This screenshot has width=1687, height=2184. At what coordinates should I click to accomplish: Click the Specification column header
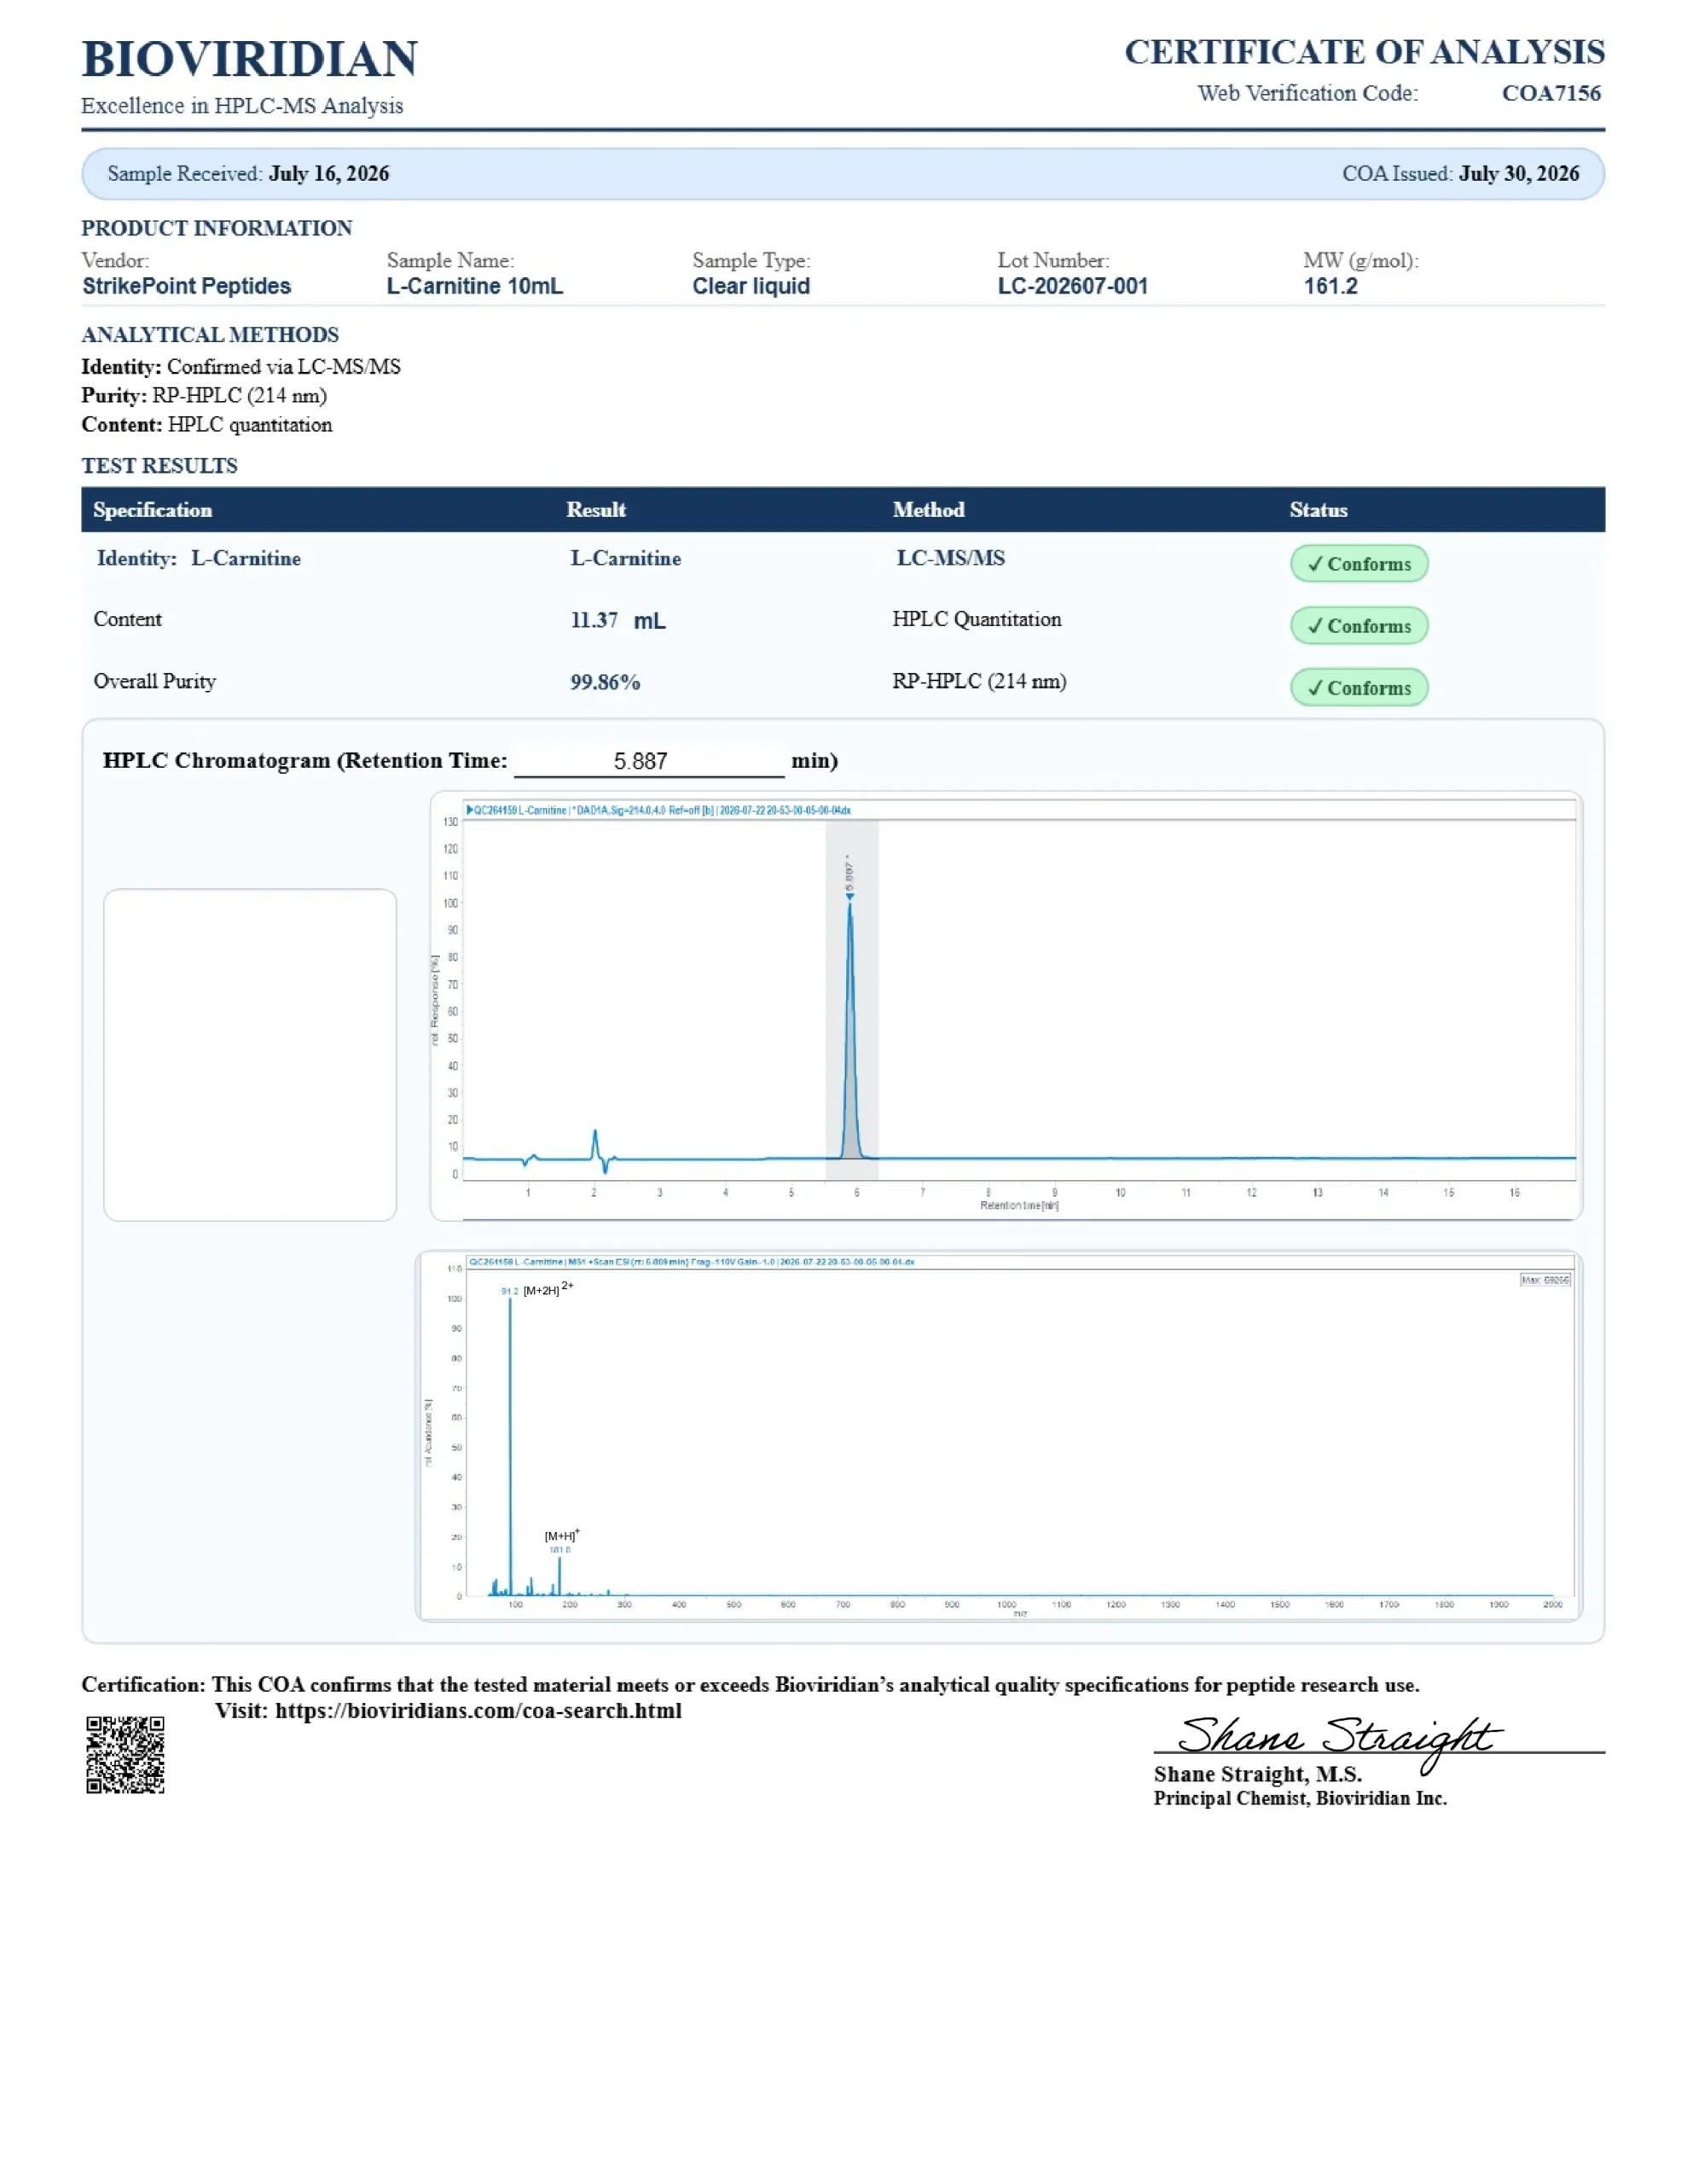[152, 510]
